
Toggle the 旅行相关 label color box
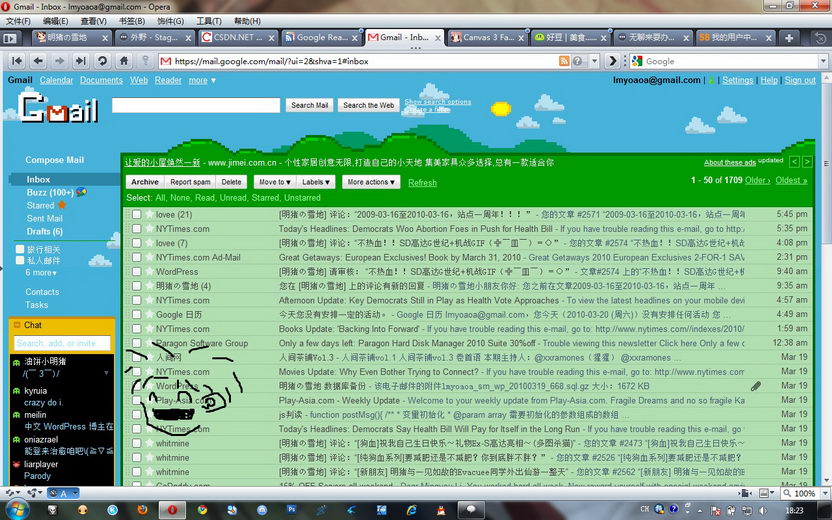(20, 249)
